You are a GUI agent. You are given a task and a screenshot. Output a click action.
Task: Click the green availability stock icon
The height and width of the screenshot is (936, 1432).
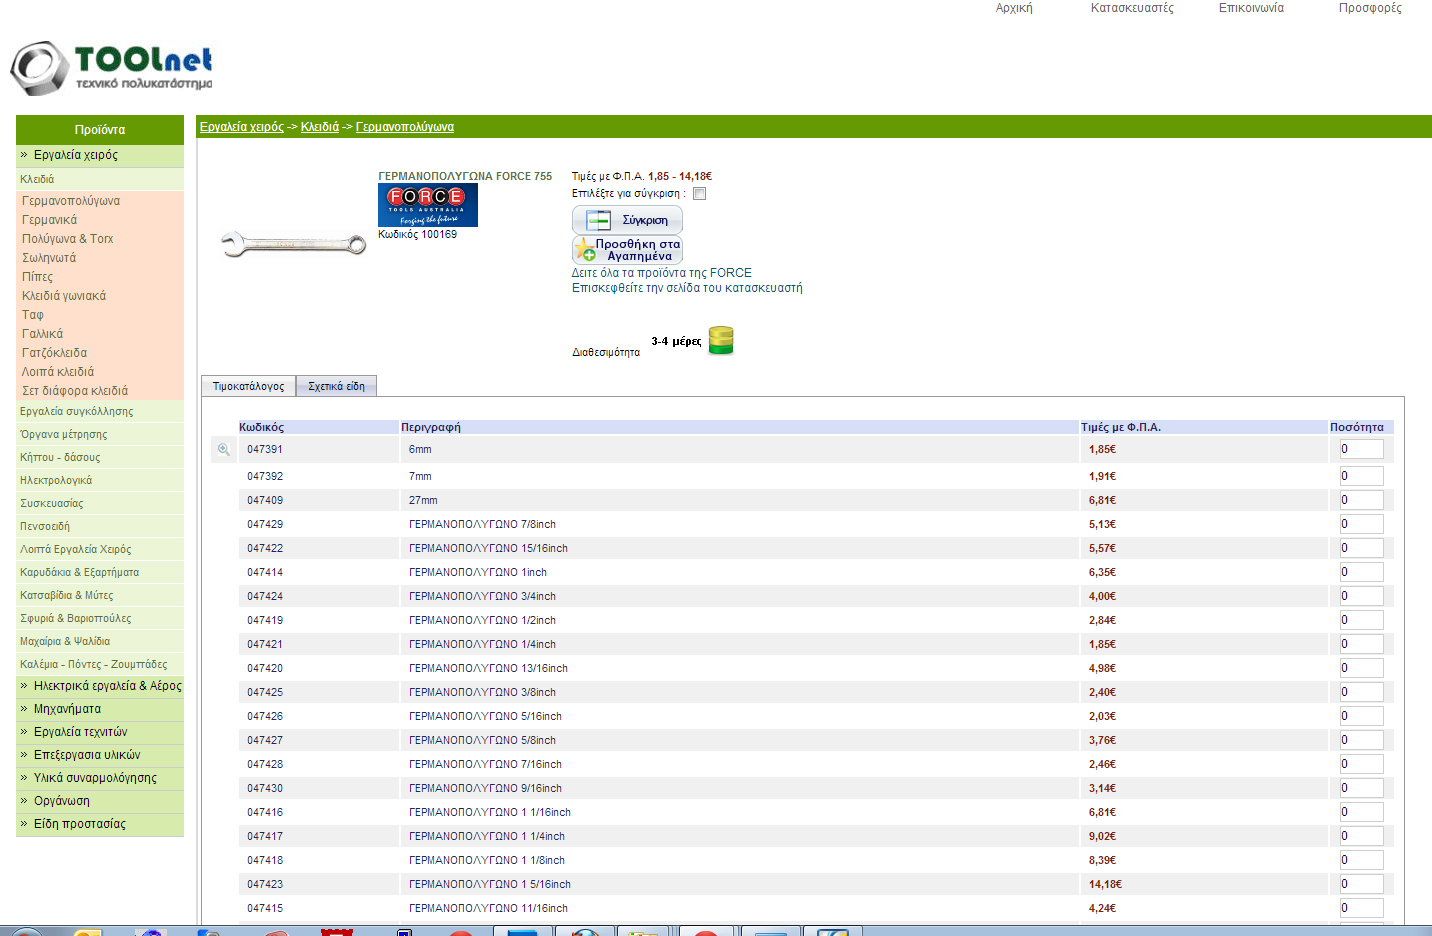[x=721, y=341]
